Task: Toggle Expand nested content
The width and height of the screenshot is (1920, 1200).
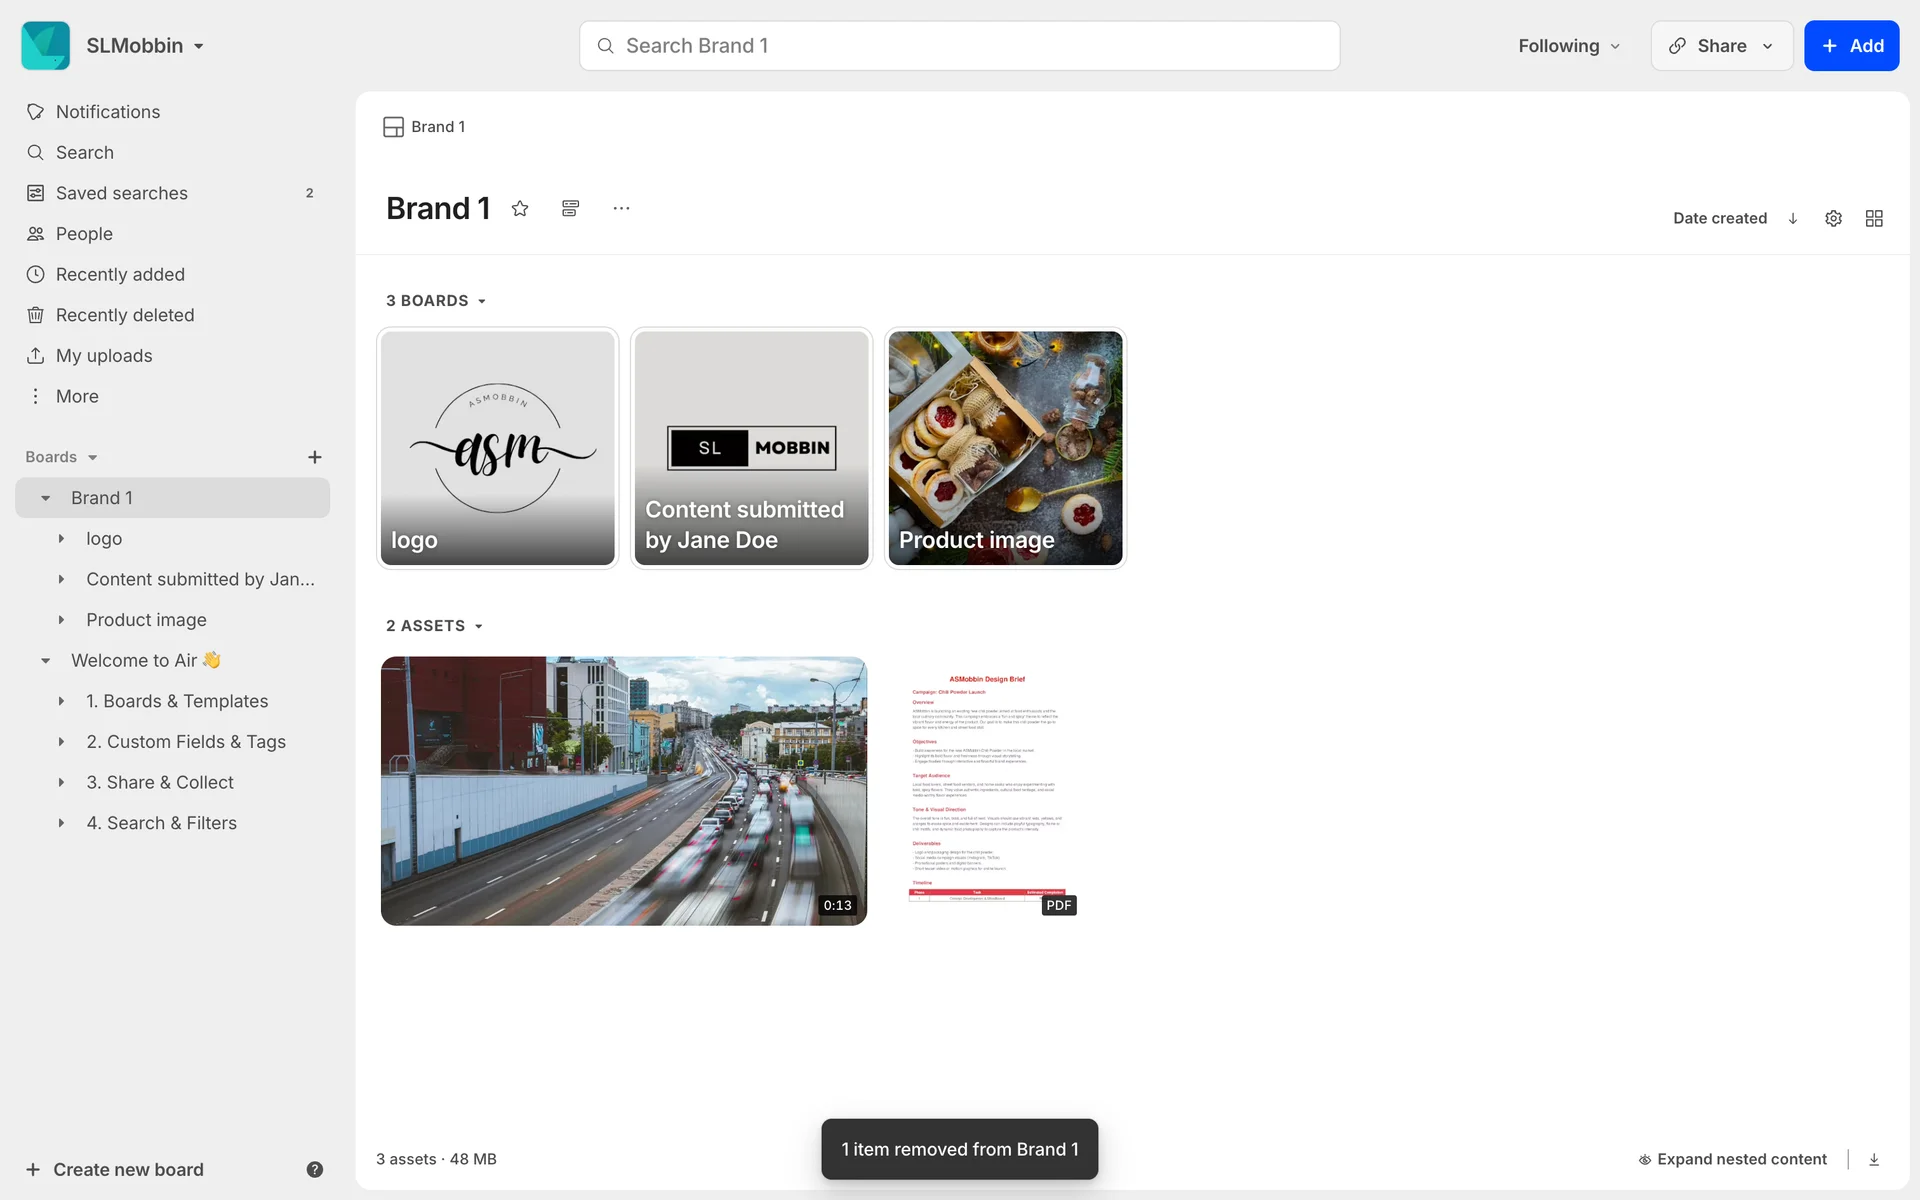Action: 1732,1159
